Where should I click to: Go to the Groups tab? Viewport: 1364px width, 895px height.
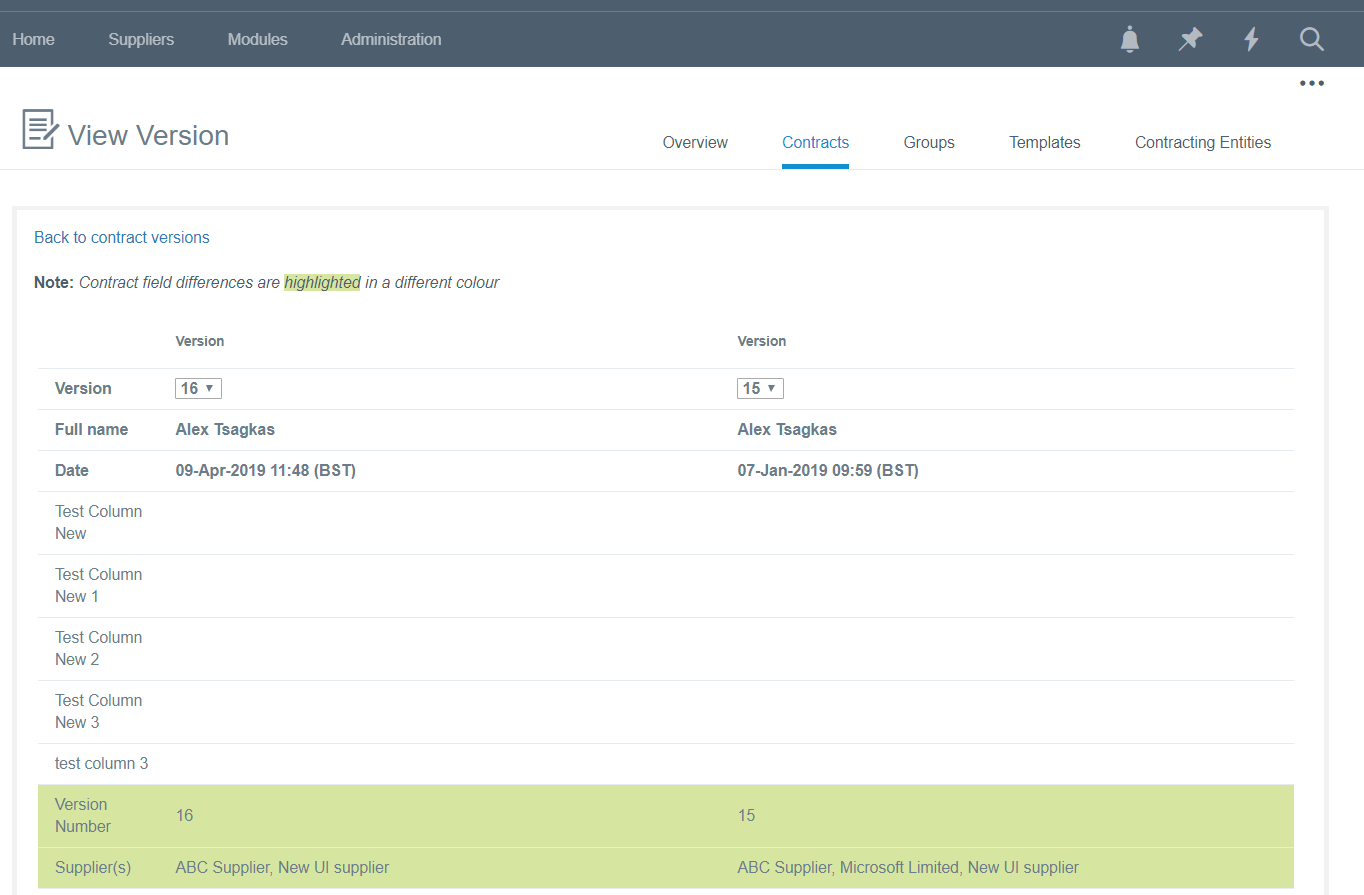tap(929, 143)
